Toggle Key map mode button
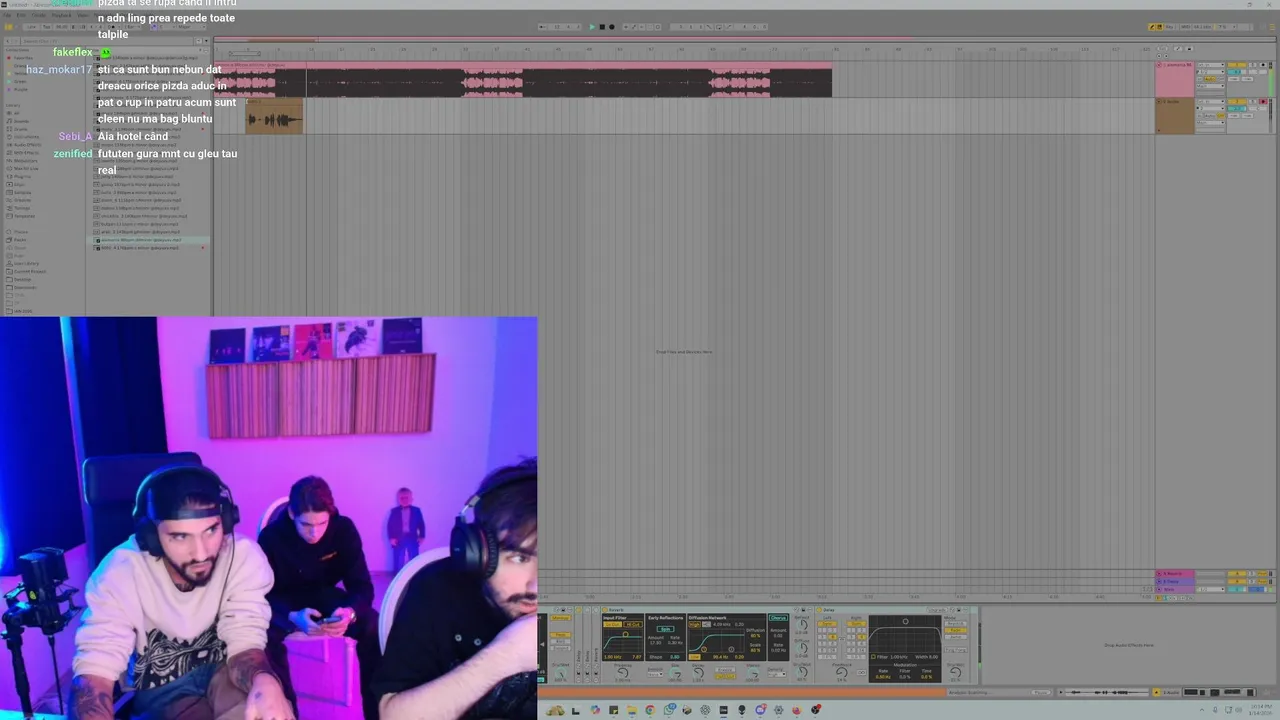The image size is (1280, 720). point(1169,27)
